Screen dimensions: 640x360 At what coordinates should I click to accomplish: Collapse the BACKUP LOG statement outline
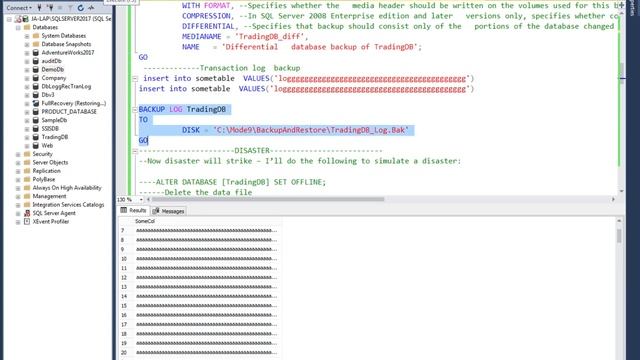(135, 109)
